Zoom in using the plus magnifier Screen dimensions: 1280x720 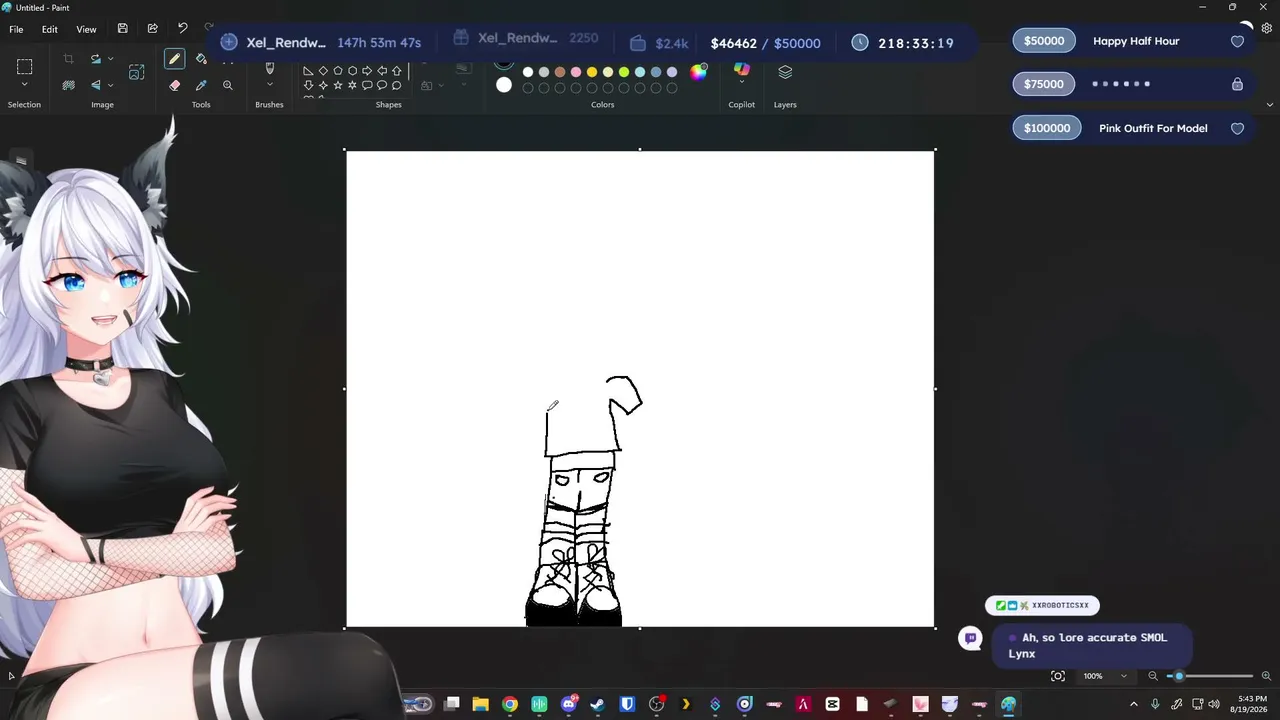click(x=1267, y=676)
